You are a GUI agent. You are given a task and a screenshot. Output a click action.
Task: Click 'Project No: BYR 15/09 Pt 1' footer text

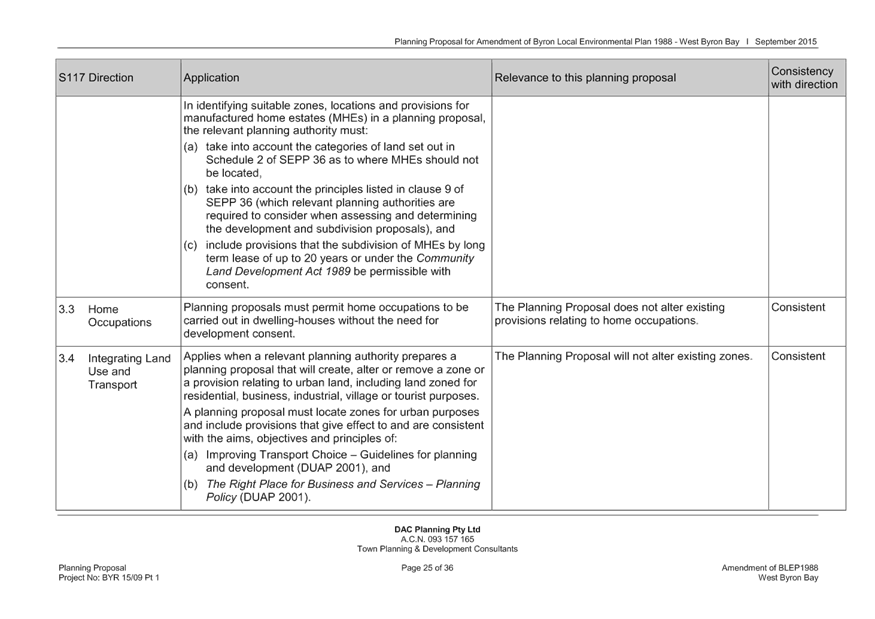coord(109,578)
